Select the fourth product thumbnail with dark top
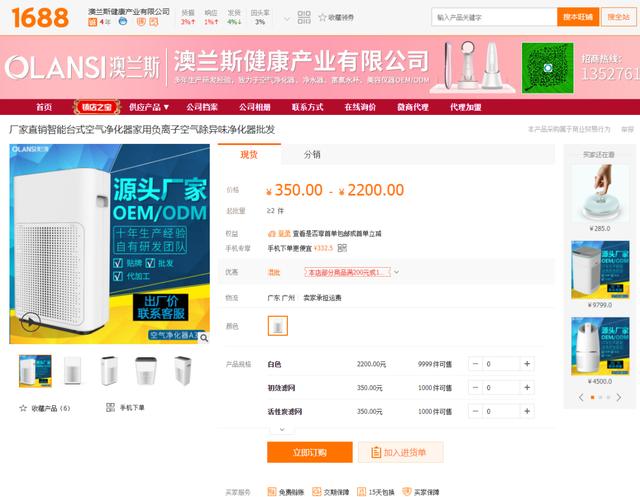 146,371
